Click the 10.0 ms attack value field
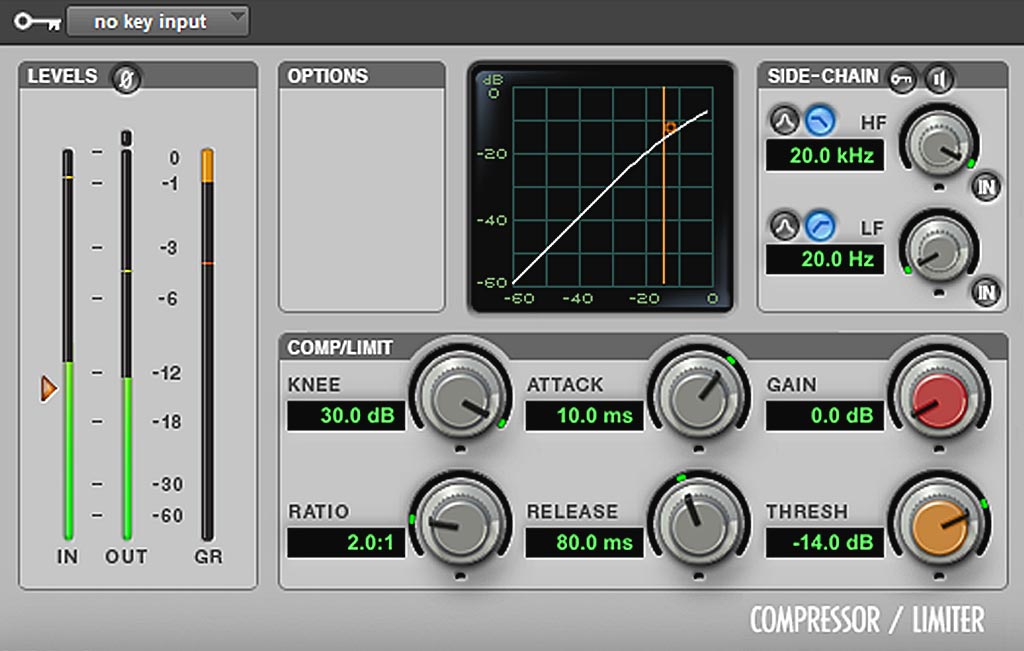Viewport: 1024px width, 651px height. [x=584, y=415]
